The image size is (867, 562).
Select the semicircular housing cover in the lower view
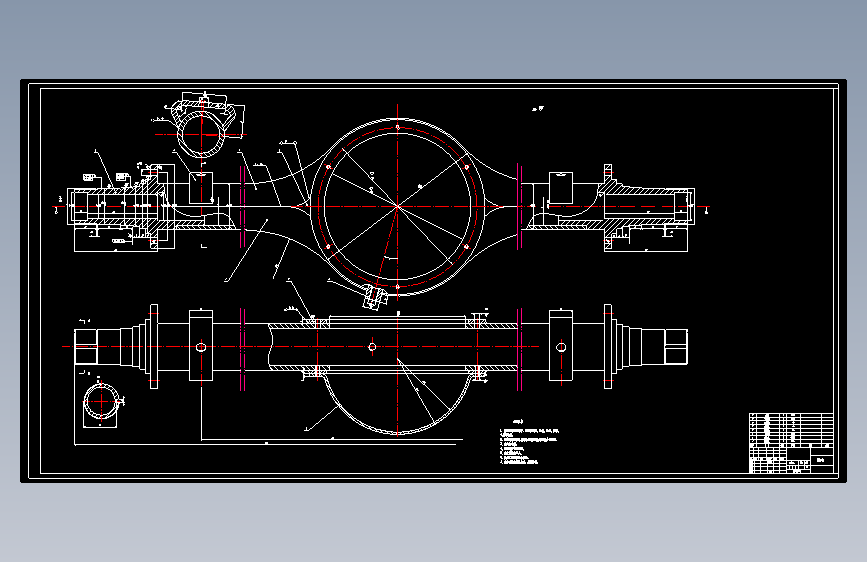(x=397, y=403)
